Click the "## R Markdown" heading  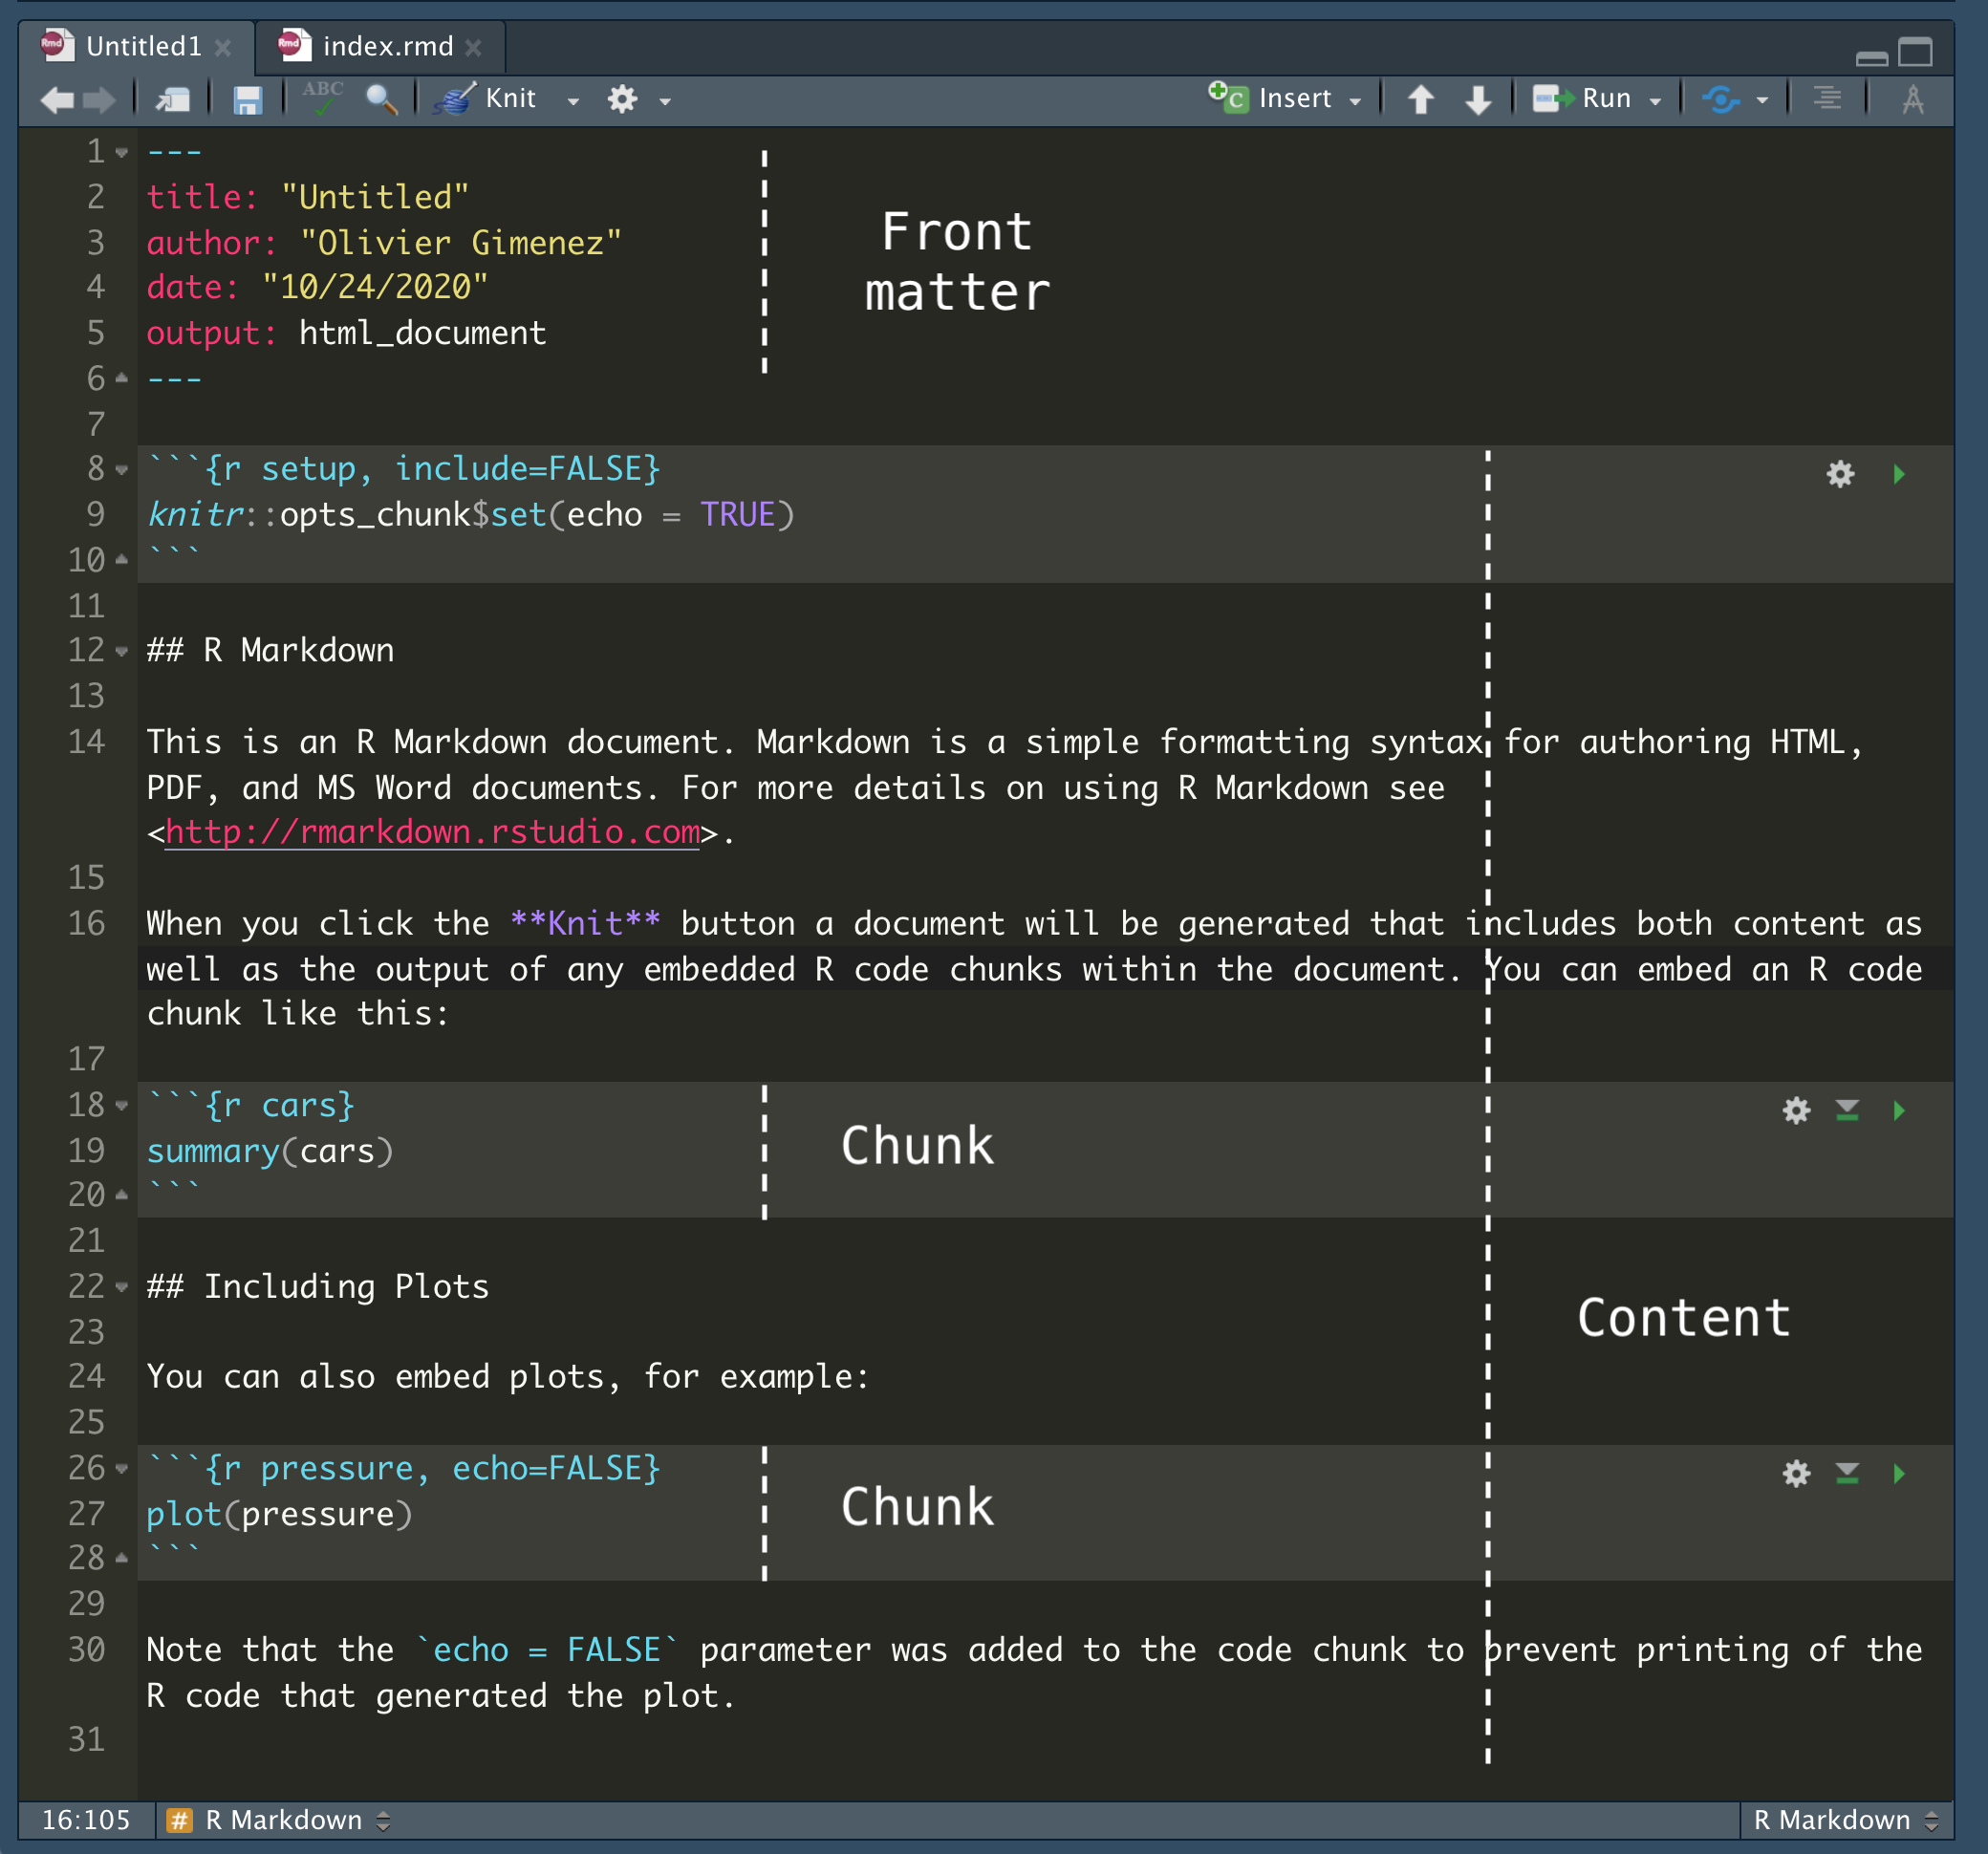tap(270, 651)
